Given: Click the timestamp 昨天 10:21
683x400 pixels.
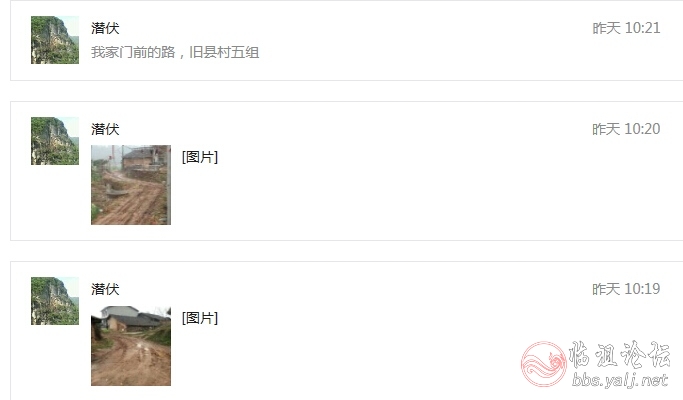Looking at the screenshot, I should coord(626,28).
